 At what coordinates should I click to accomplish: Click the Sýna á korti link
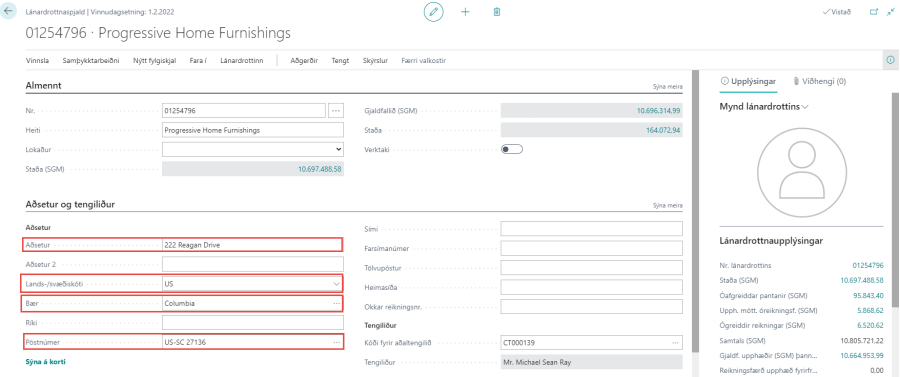click(49, 362)
